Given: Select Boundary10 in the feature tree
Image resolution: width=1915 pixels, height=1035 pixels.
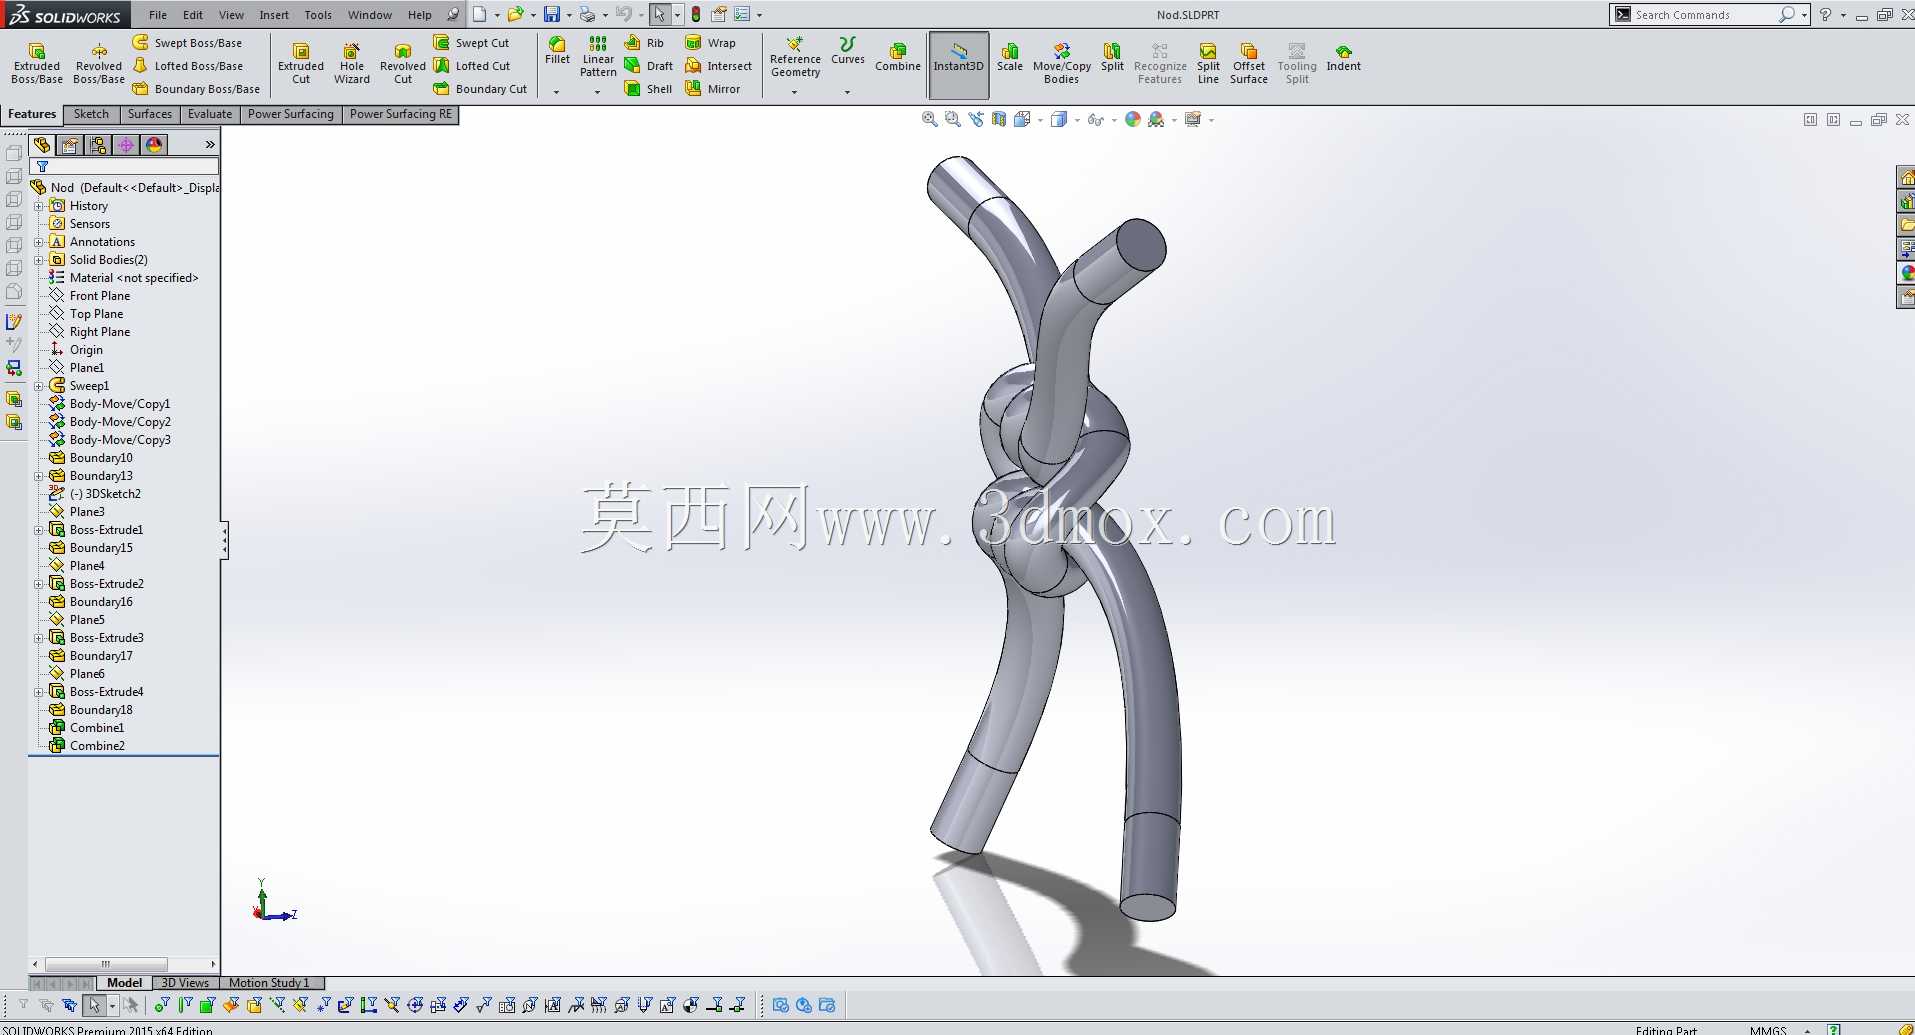Looking at the screenshot, I should pyautogui.click(x=91, y=458).
